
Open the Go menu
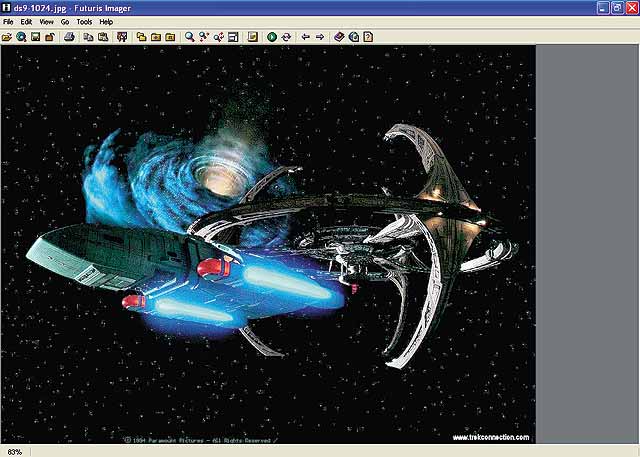click(x=65, y=22)
